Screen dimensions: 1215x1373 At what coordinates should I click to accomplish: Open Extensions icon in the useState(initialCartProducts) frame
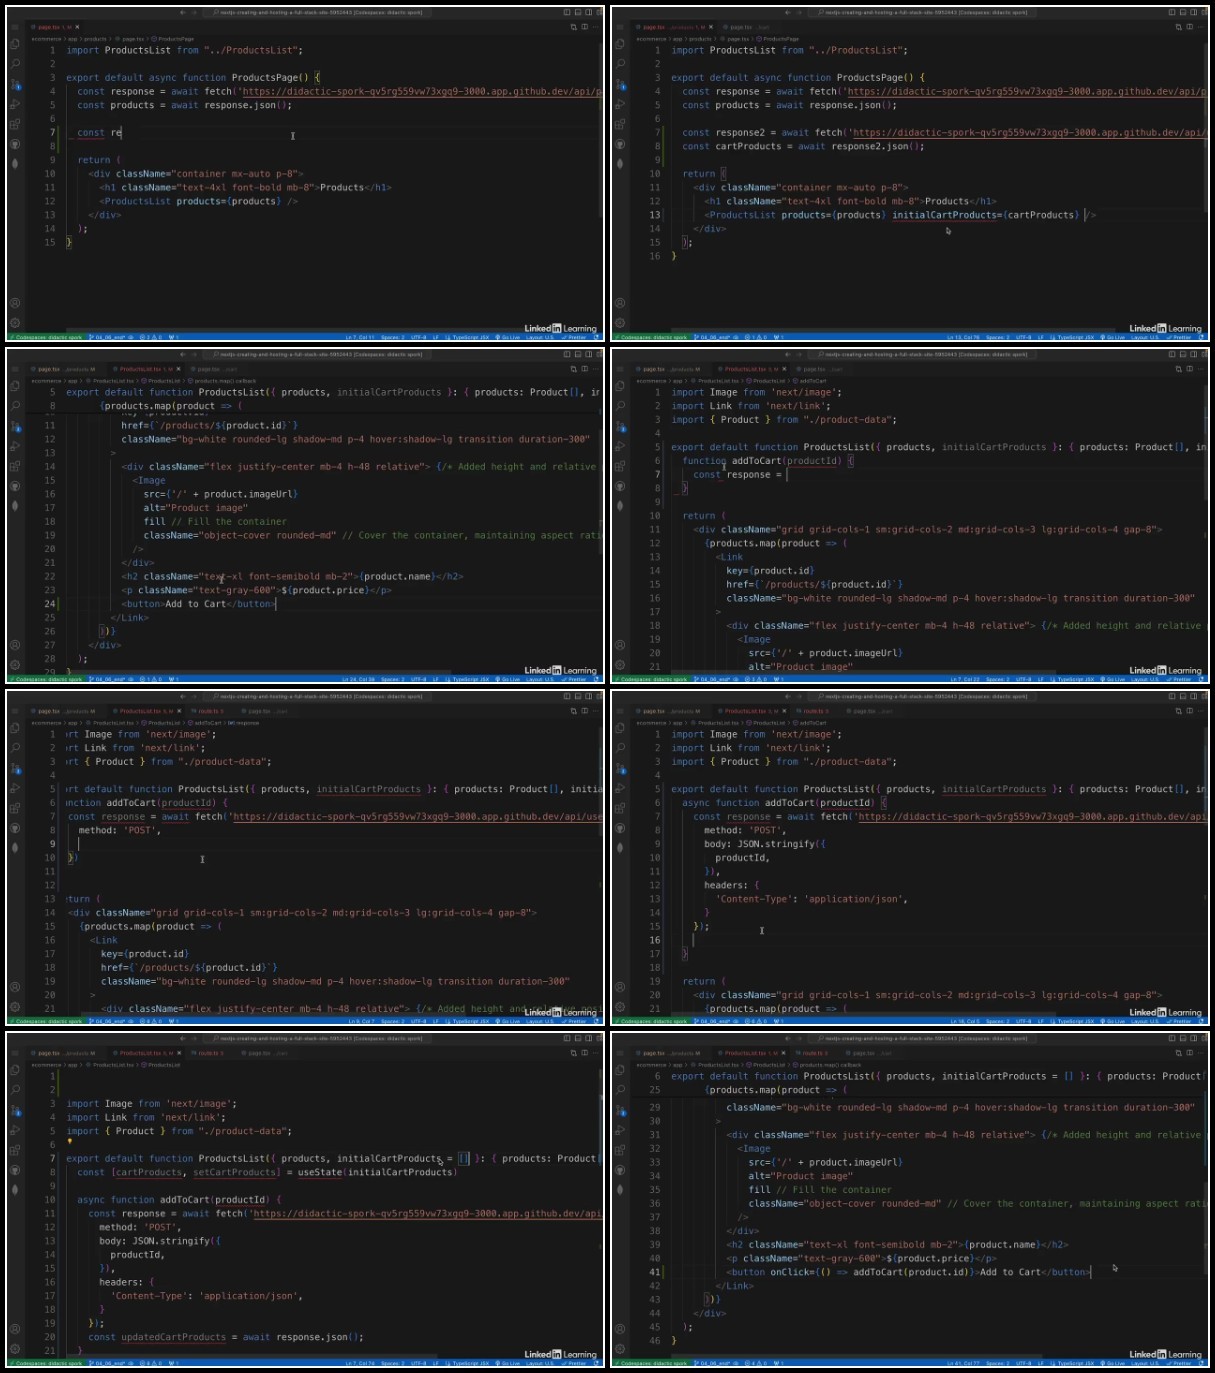16,1150
